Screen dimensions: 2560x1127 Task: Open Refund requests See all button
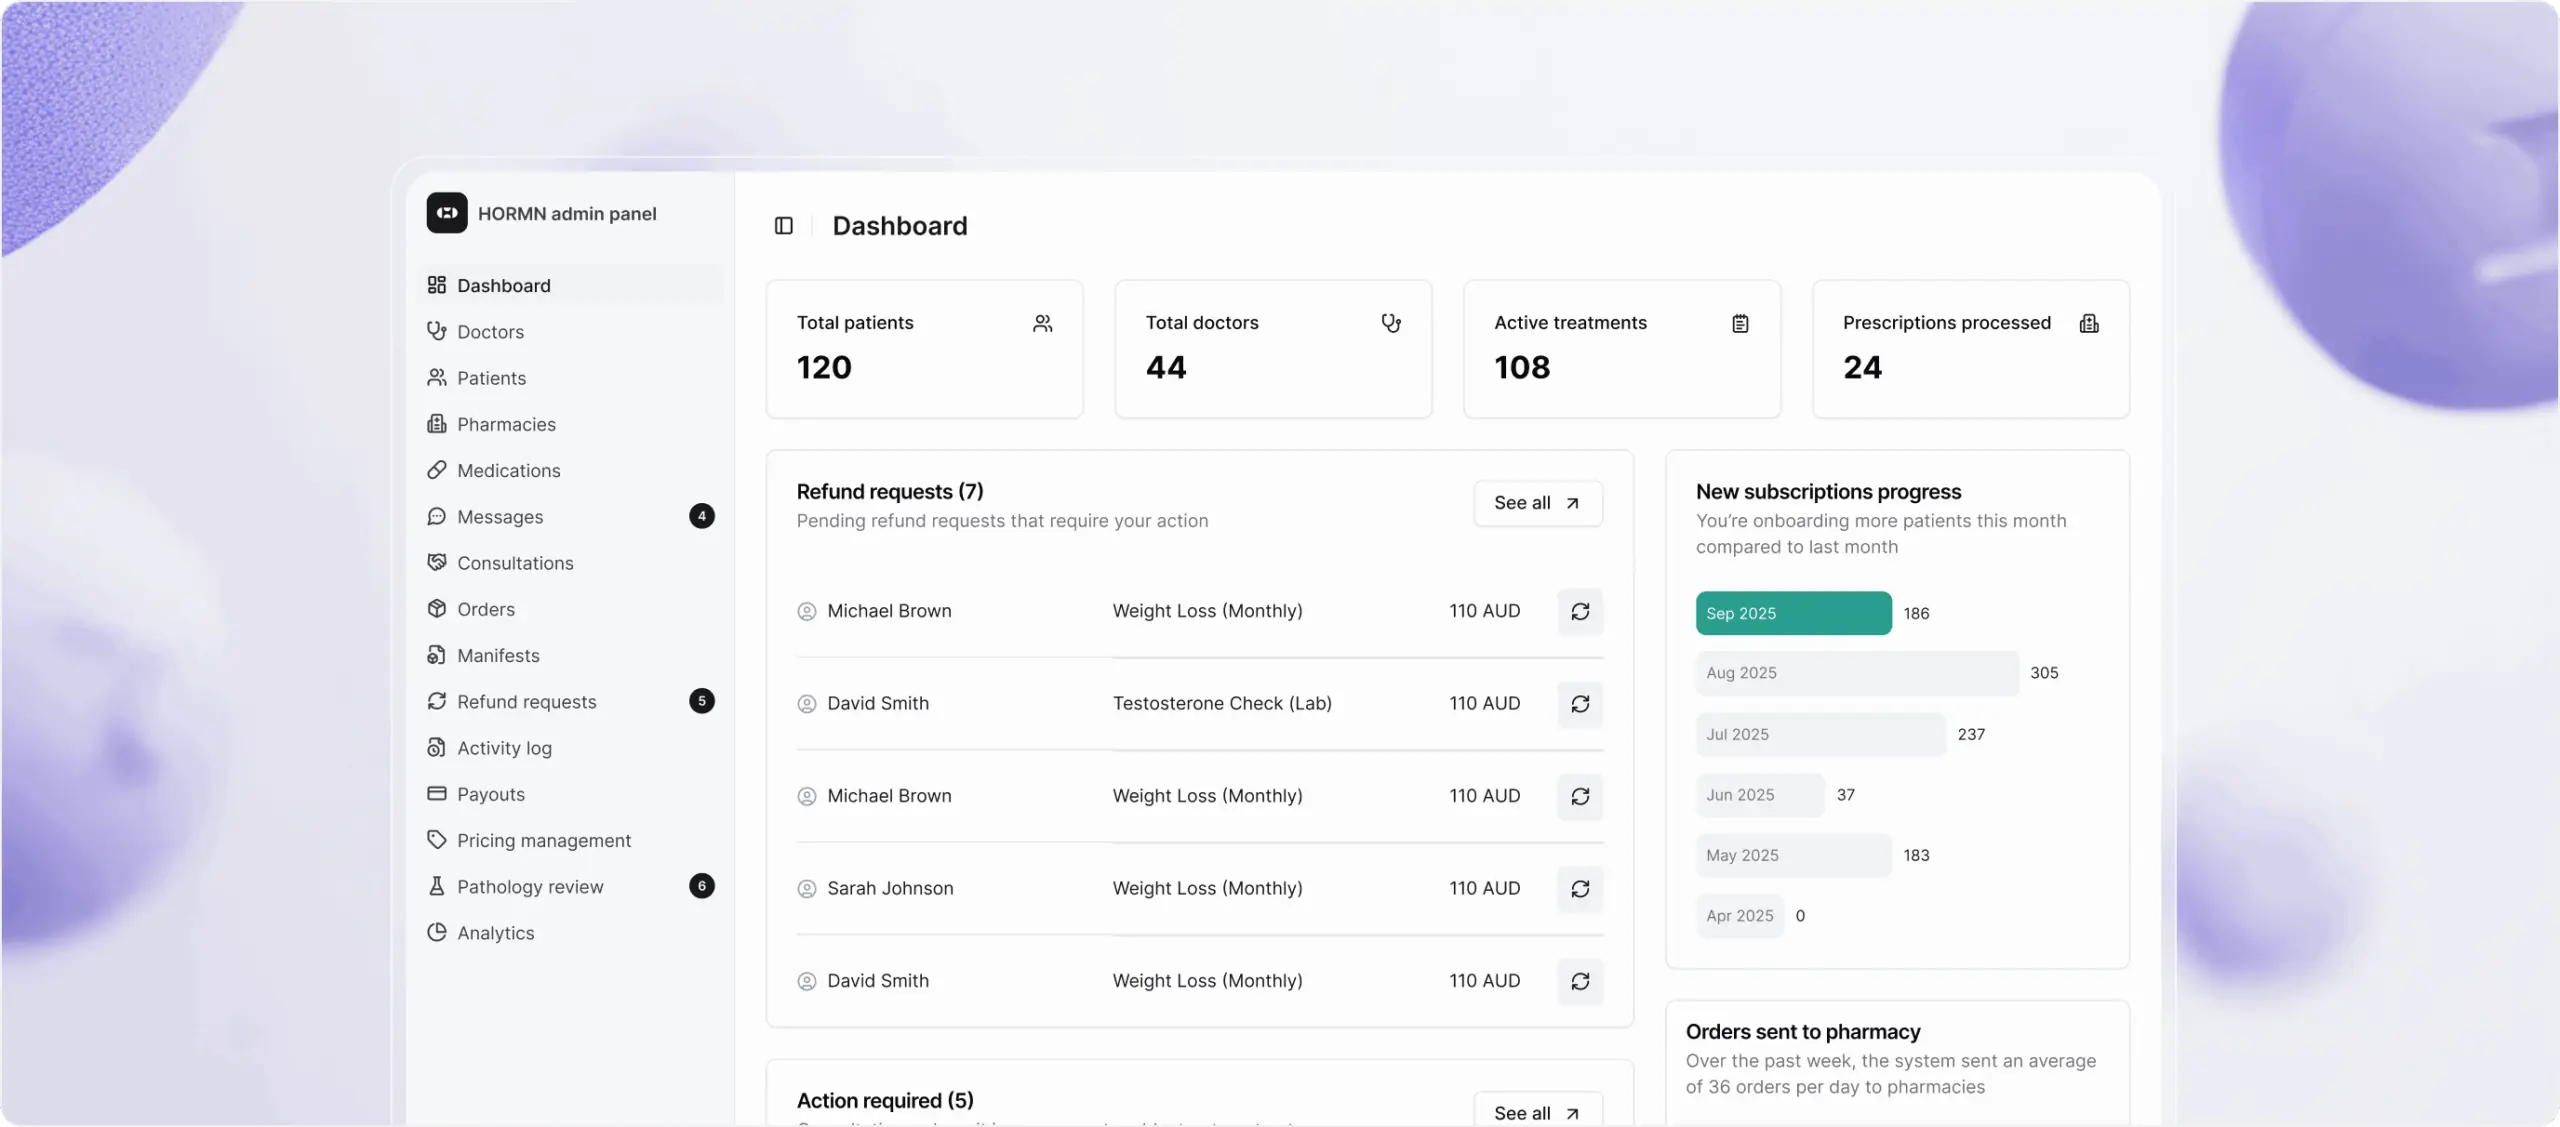click(1537, 503)
